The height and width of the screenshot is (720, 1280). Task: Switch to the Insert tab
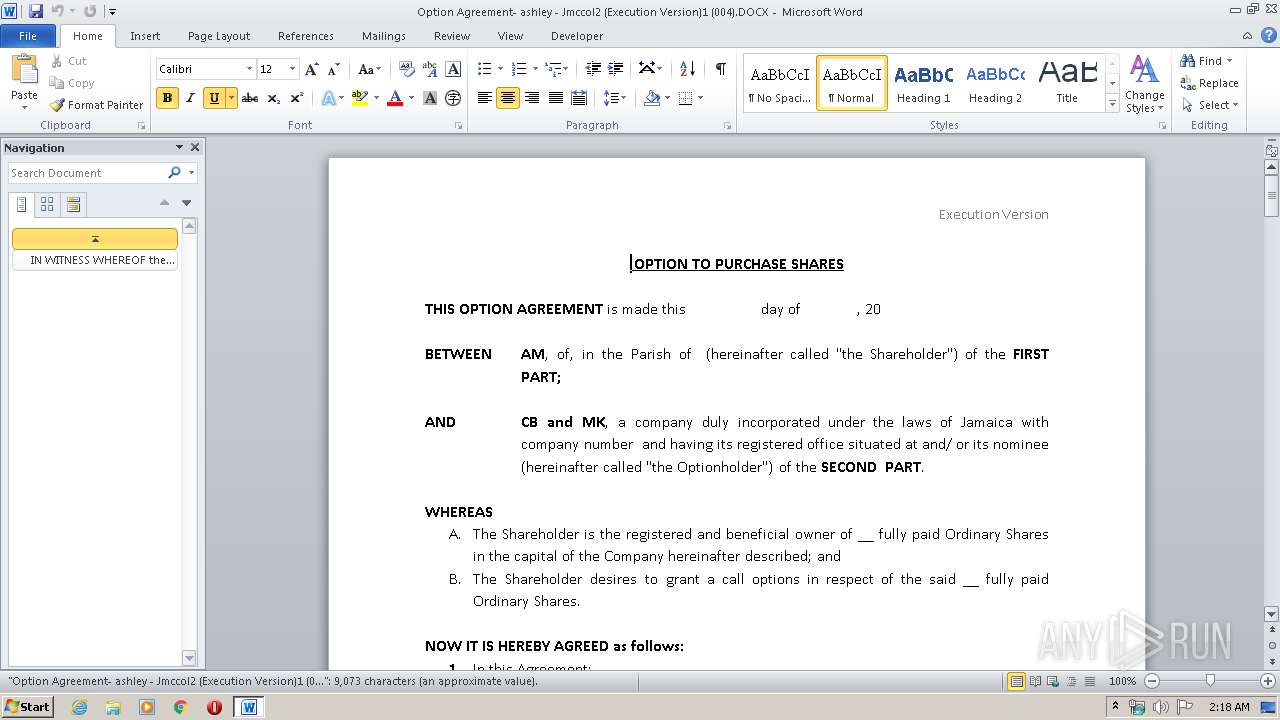(145, 36)
